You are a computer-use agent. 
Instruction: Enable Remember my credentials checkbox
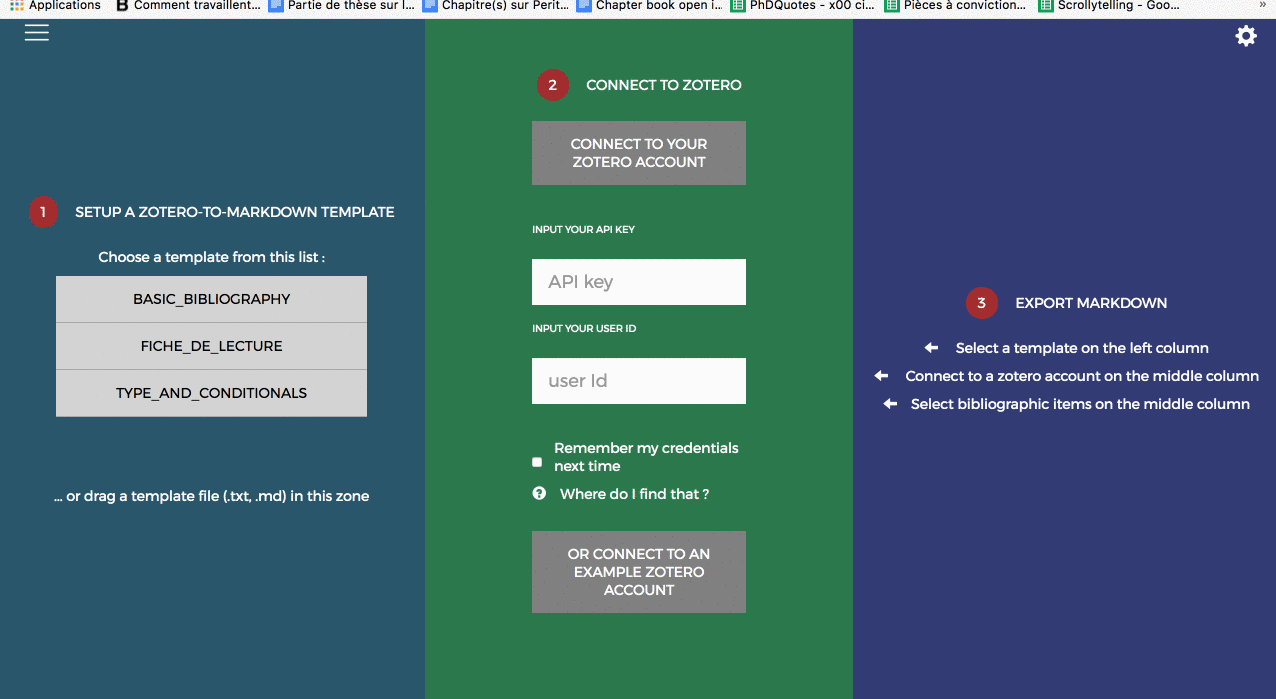(x=537, y=462)
